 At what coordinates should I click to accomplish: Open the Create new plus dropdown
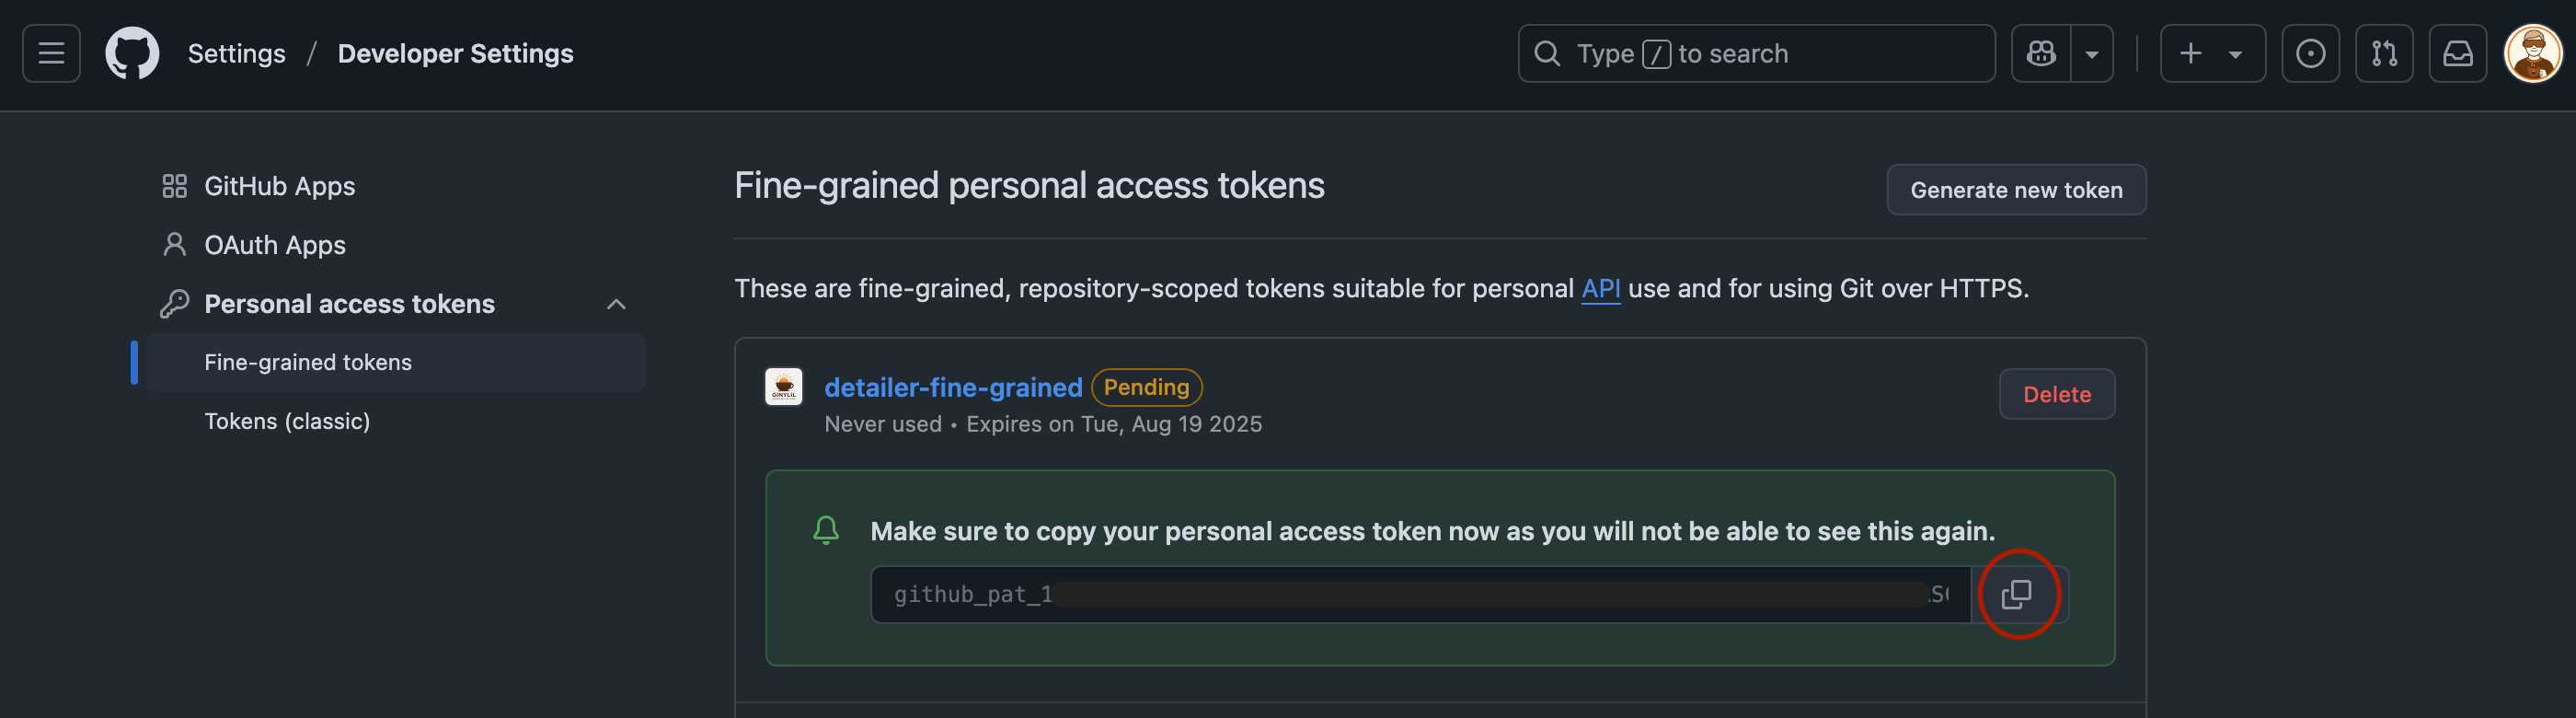coord(2212,54)
